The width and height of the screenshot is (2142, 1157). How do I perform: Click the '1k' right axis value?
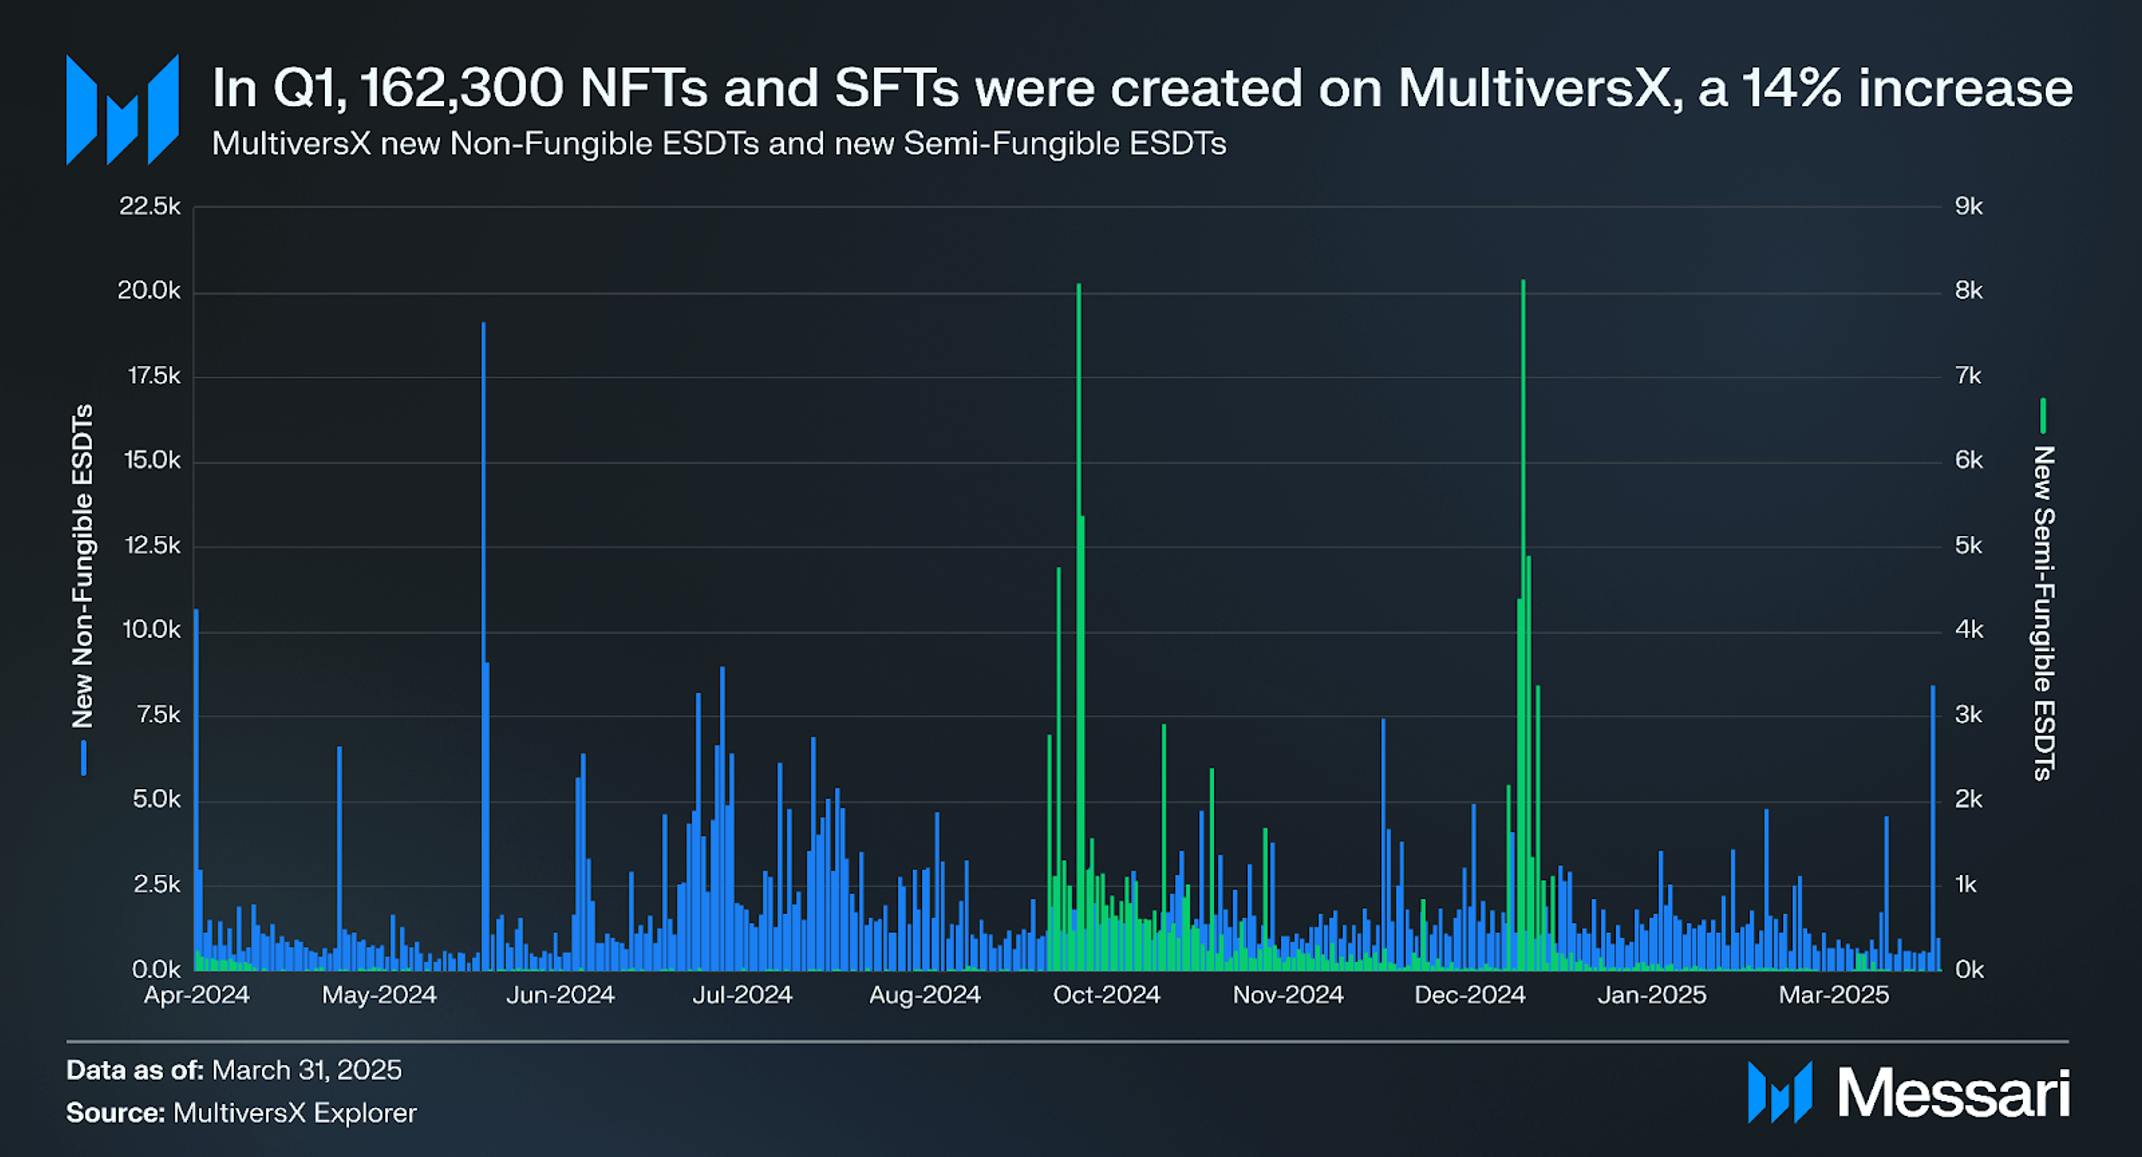point(1969,884)
